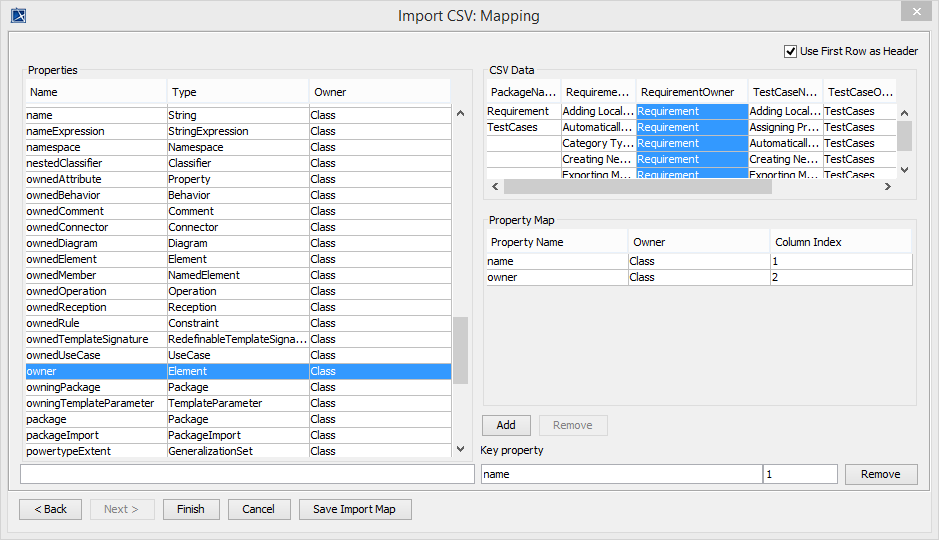Go to previous step with Back

(x=50, y=509)
